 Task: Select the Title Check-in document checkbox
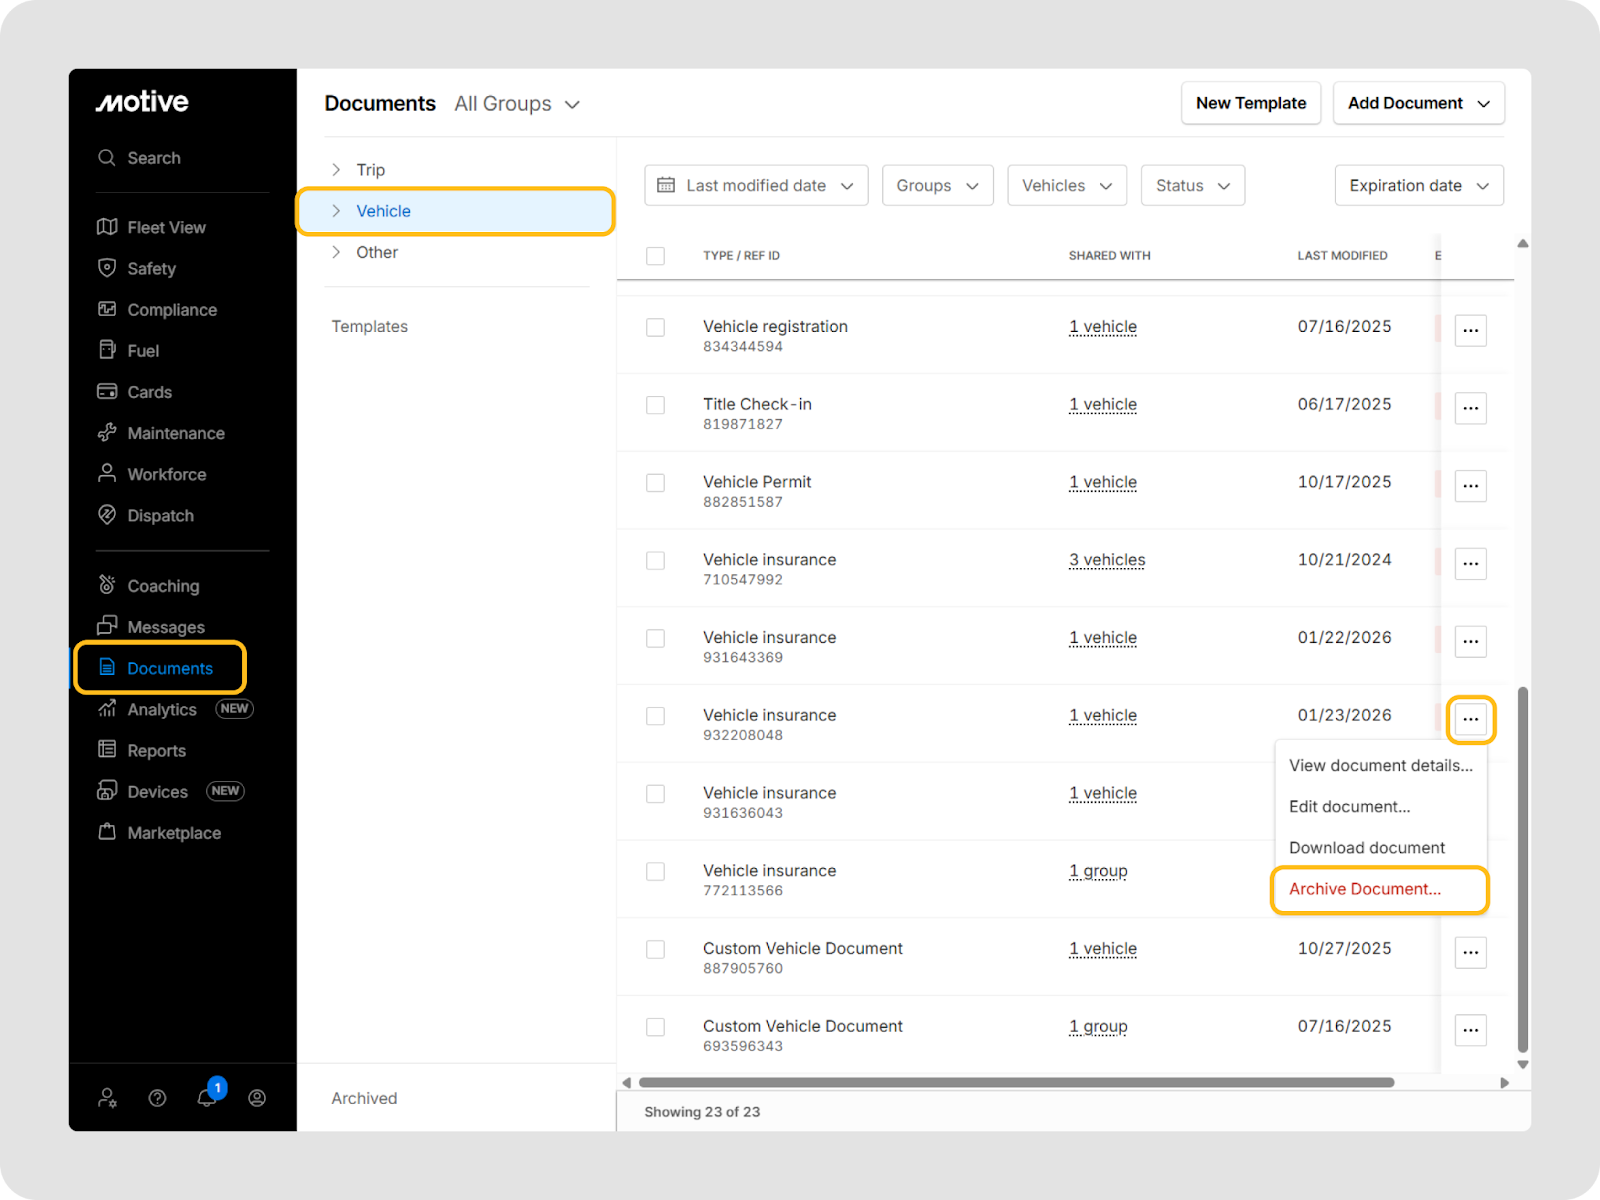pos(656,405)
